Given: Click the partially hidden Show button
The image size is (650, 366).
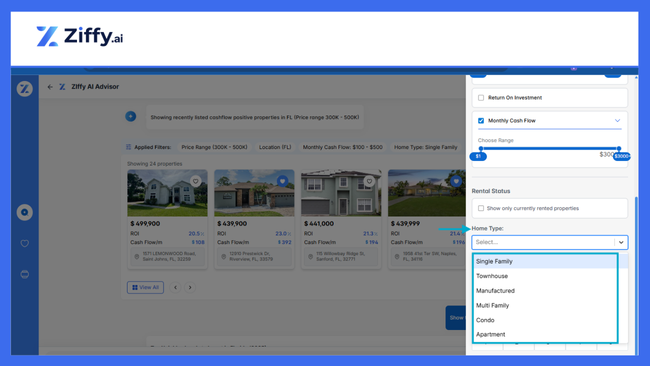Looking at the screenshot, I should pyautogui.click(x=456, y=318).
